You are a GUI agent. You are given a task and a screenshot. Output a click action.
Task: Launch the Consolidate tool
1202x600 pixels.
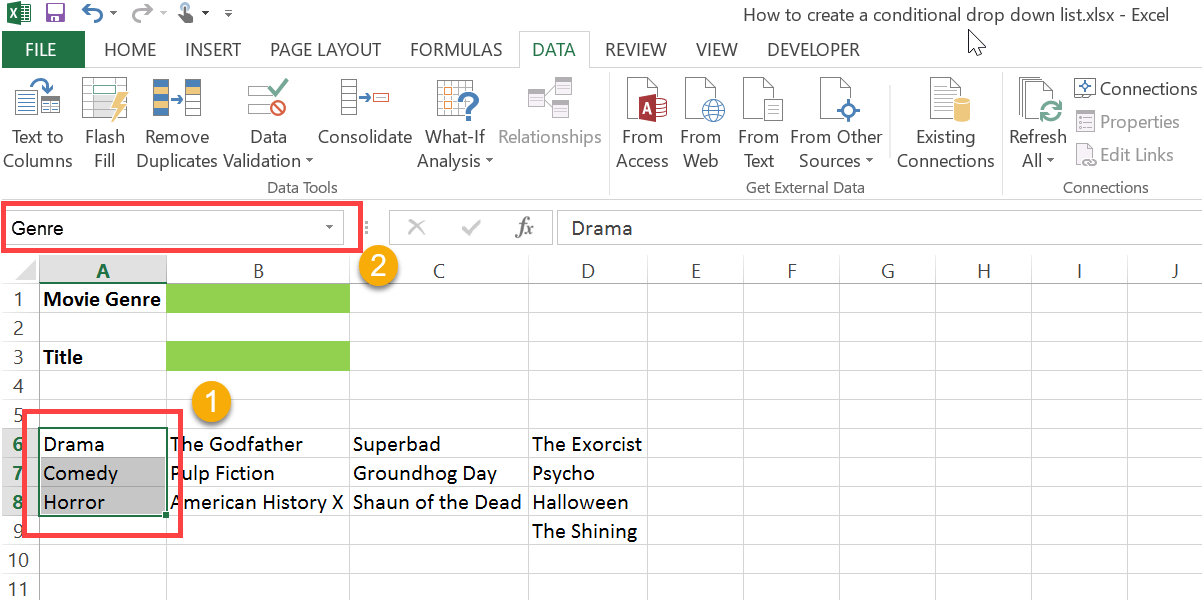click(364, 120)
